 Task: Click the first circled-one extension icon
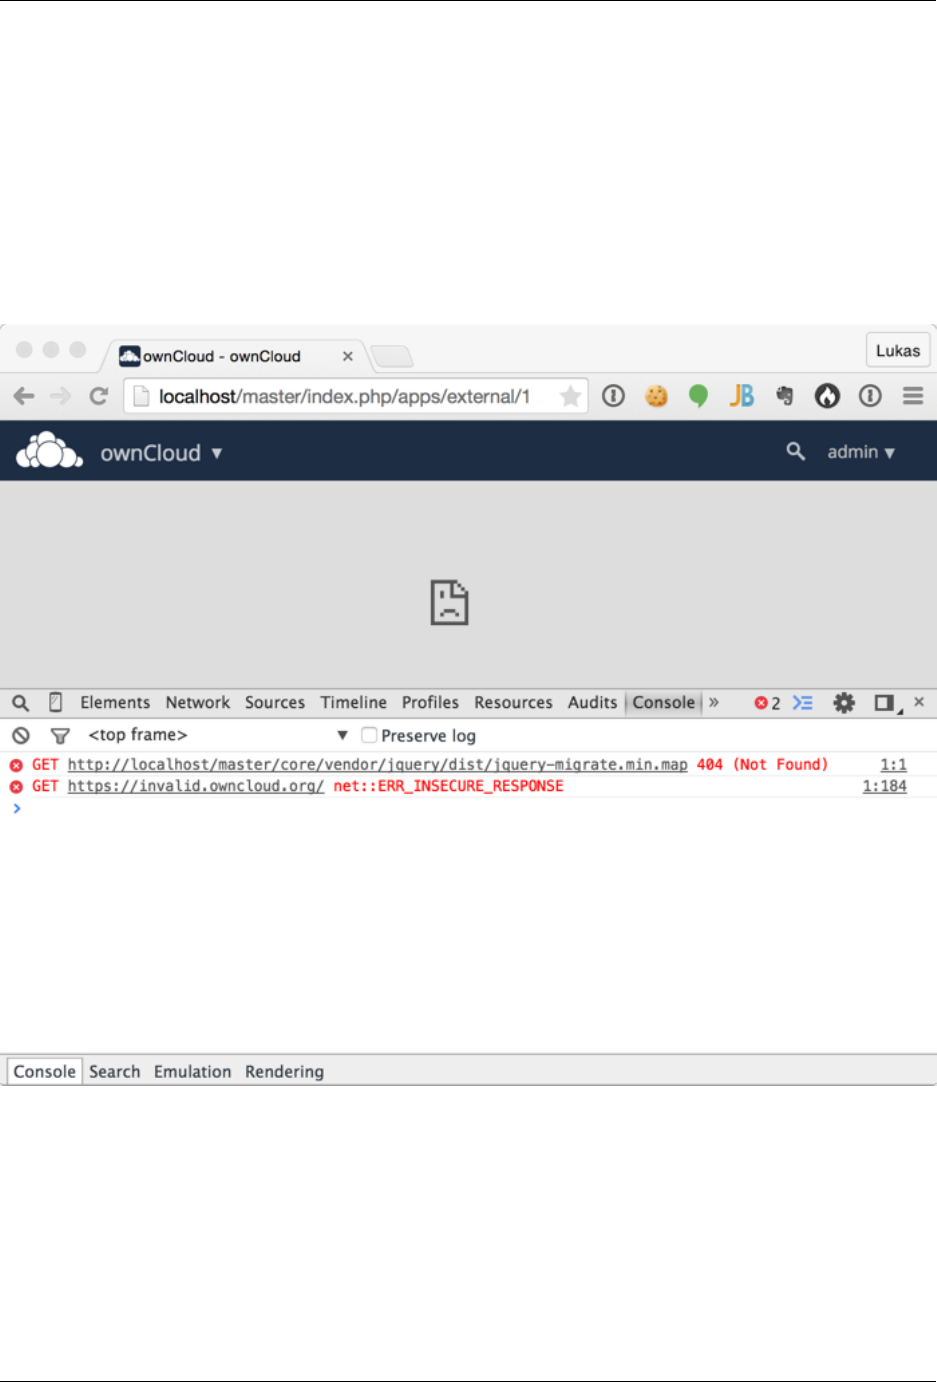(613, 396)
